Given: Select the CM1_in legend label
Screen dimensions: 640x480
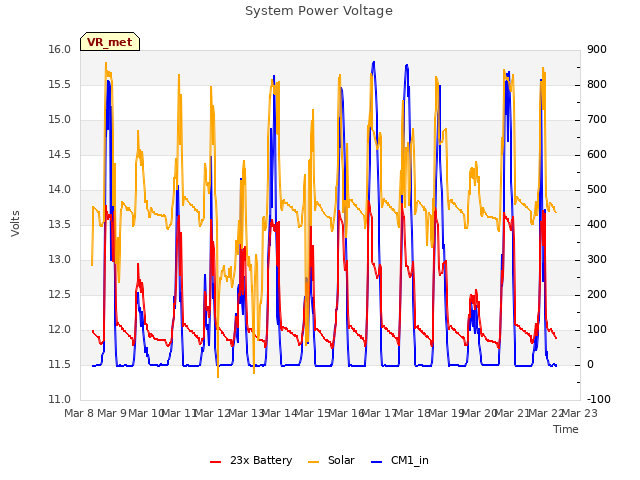Looking at the screenshot, I should coord(410,460).
